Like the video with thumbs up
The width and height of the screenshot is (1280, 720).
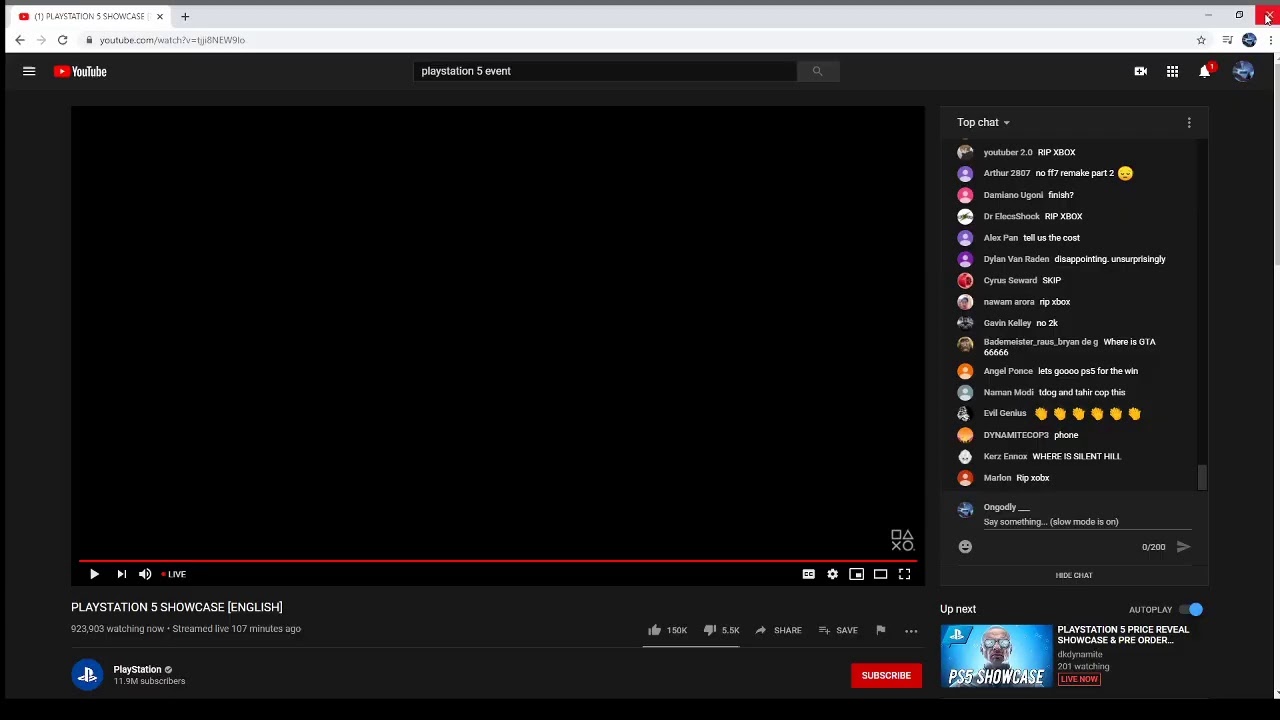(x=654, y=630)
